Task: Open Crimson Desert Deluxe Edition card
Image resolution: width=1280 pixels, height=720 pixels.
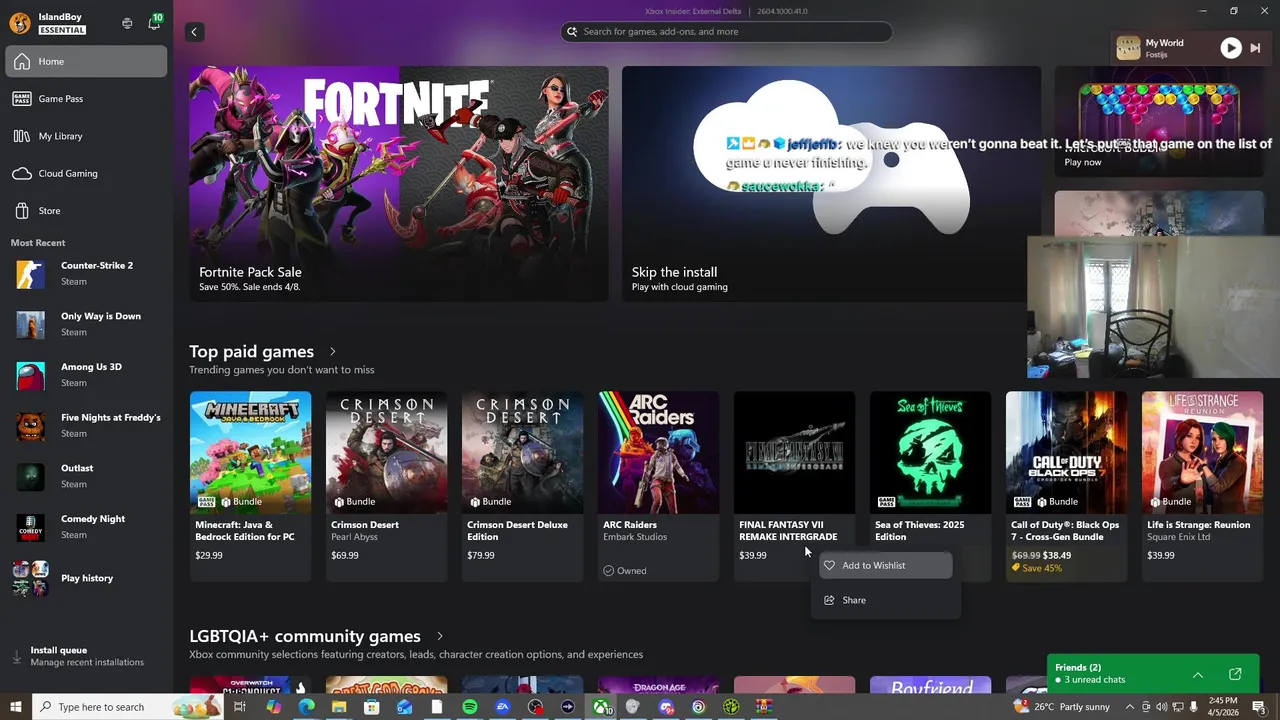Action: point(522,486)
